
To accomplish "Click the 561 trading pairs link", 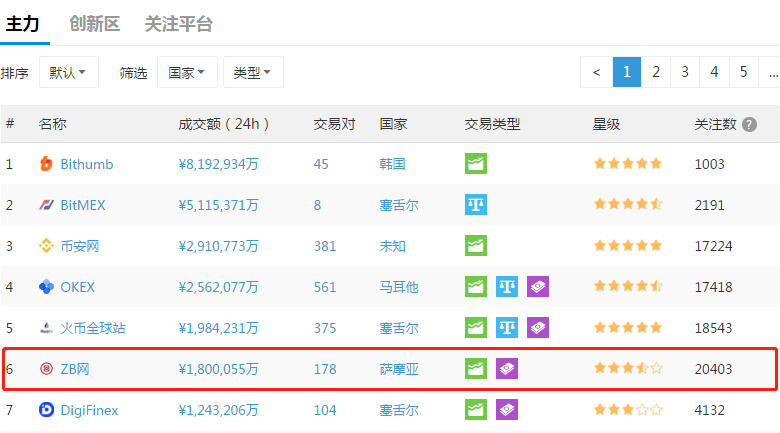I will (325, 287).
